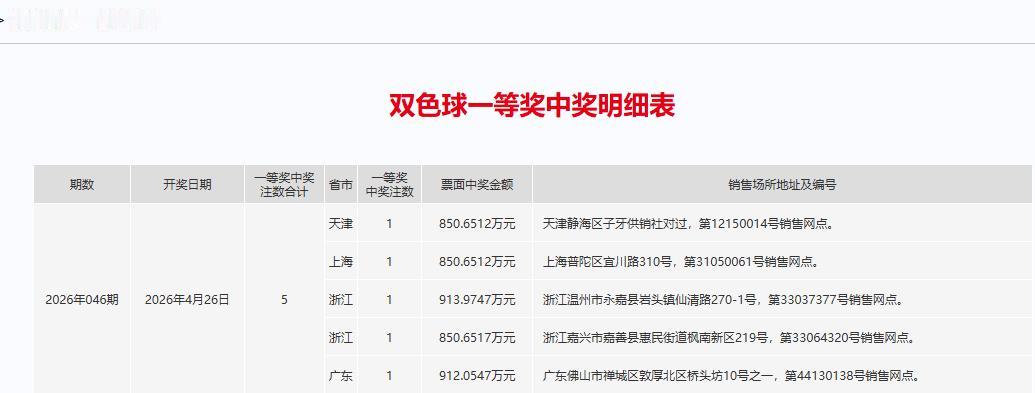The image size is (1035, 393).
Task: Select the 天津静海区子牙供销社对过 address
Action: tap(688, 224)
